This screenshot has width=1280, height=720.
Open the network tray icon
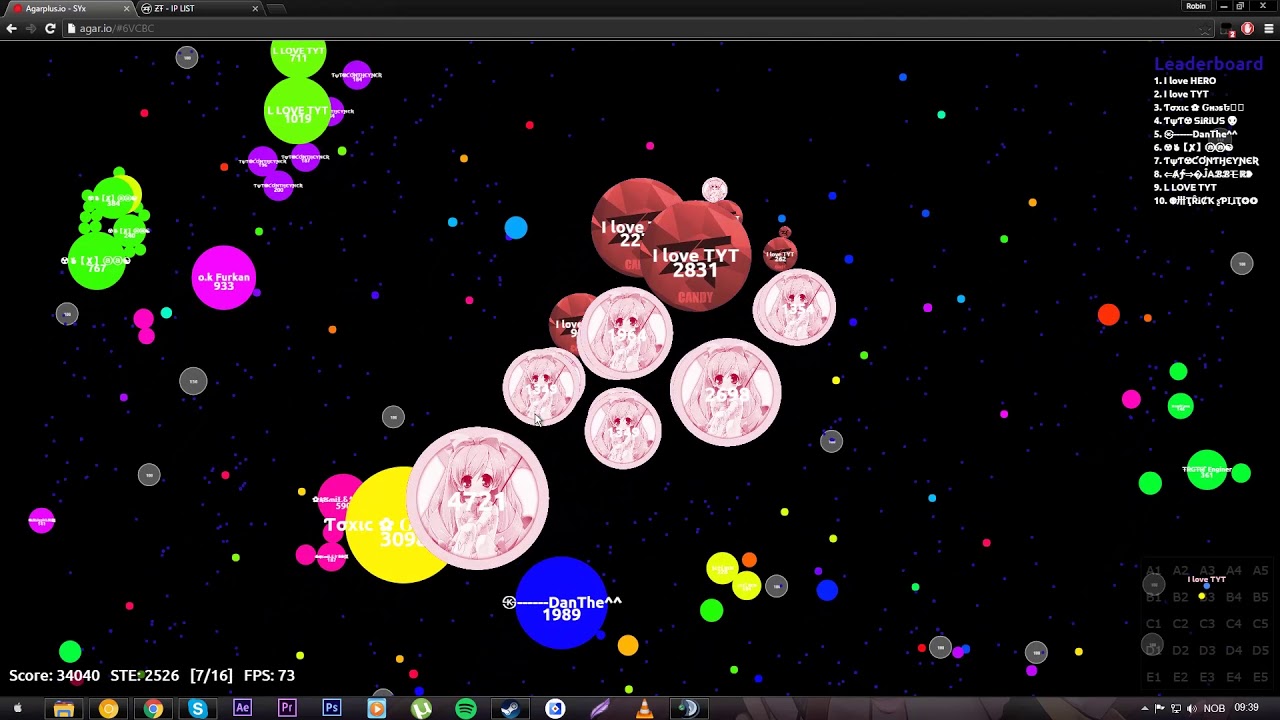click(1176, 709)
